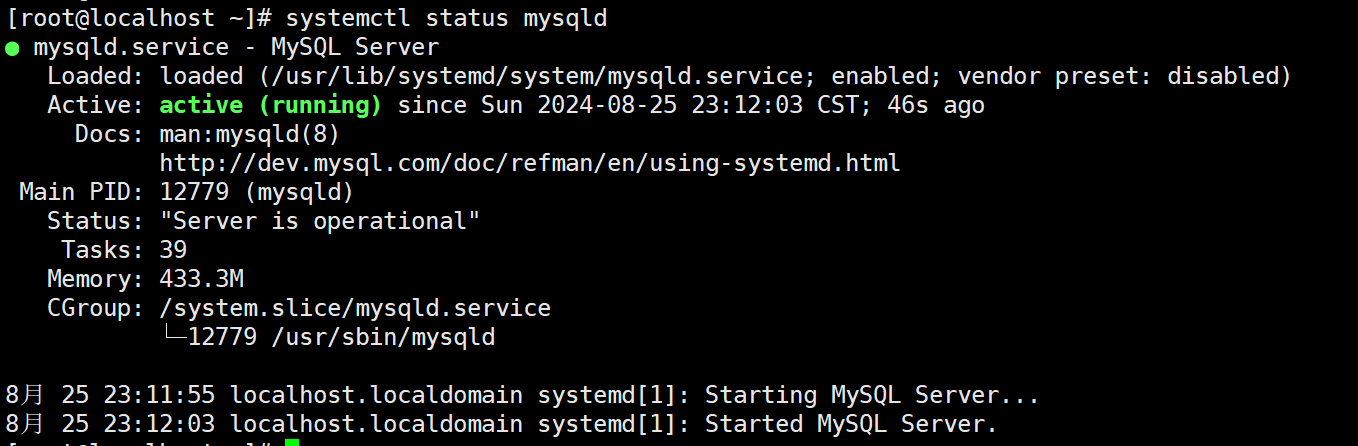This screenshot has width=1358, height=446.
Task: Click the /usr/sbin/mysqld process path
Action: tap(383, 336)
